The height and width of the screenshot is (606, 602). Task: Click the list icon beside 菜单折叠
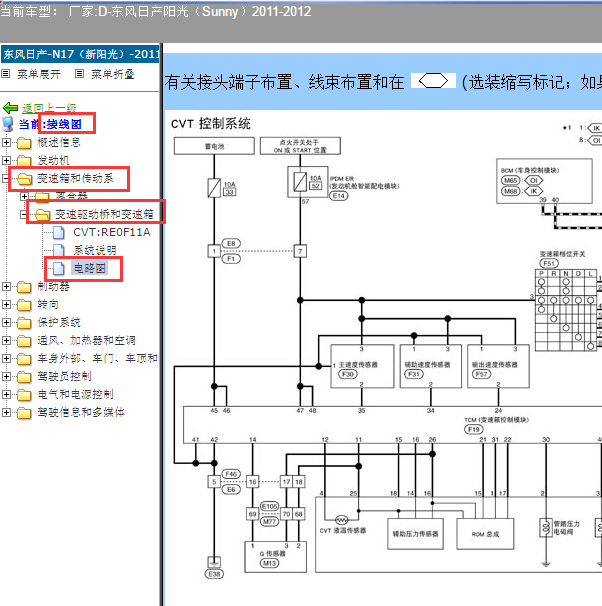point(79,73)
